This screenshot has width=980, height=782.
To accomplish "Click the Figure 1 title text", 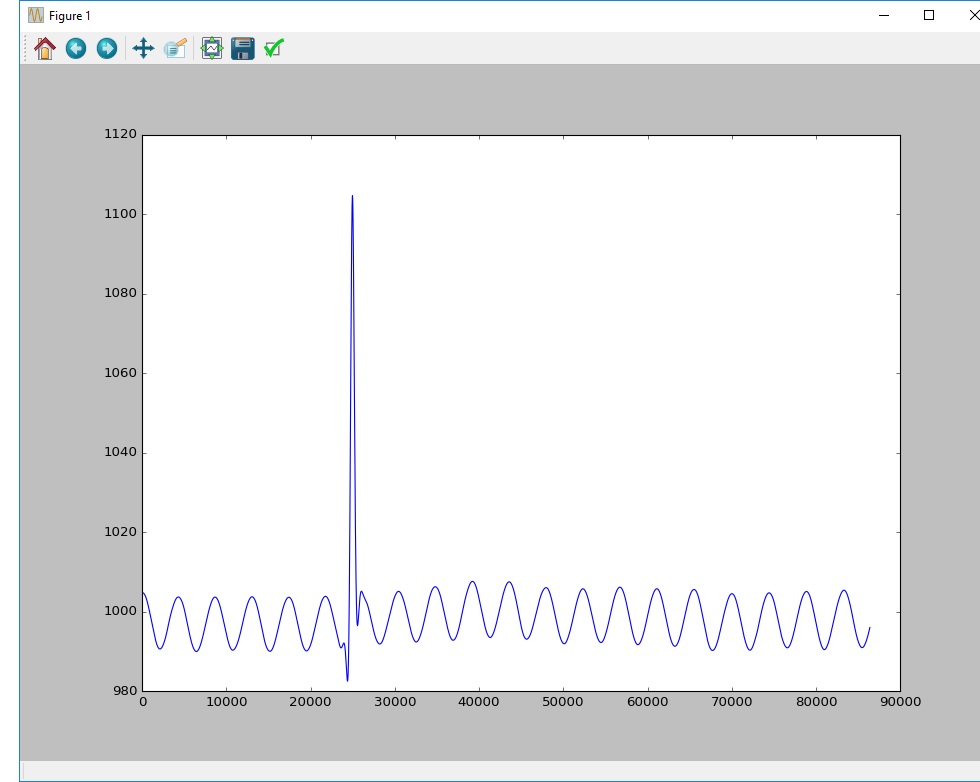I will pyautogui.click(x=69, y=16).
